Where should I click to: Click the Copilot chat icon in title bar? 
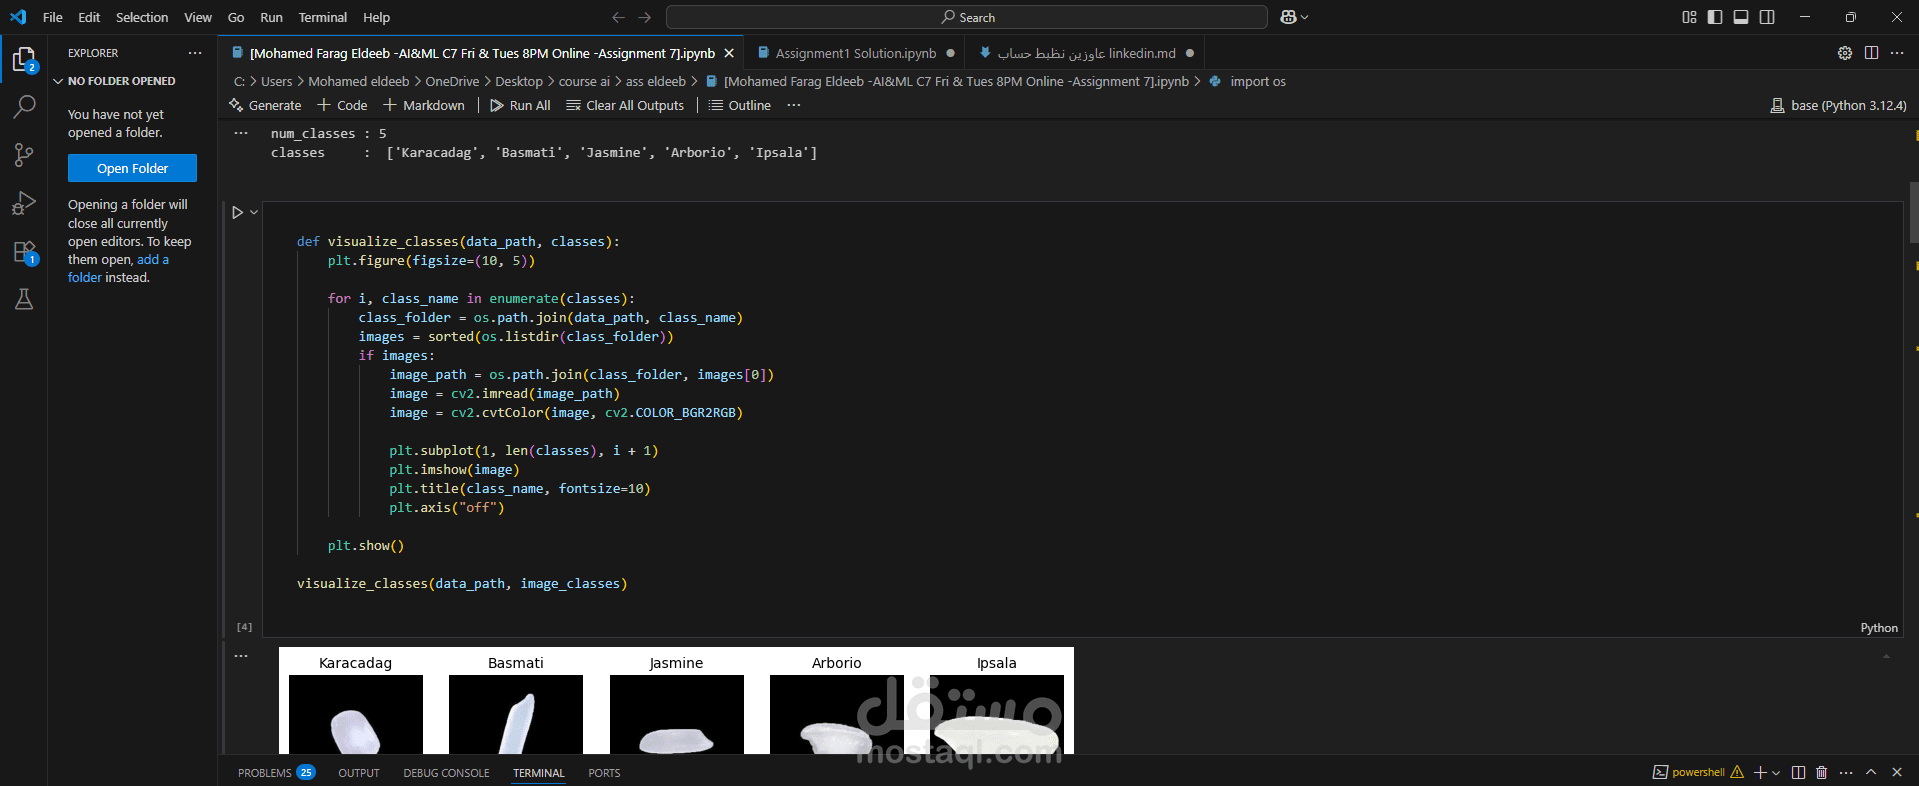pyautogui.click(x=1288, y=17)
